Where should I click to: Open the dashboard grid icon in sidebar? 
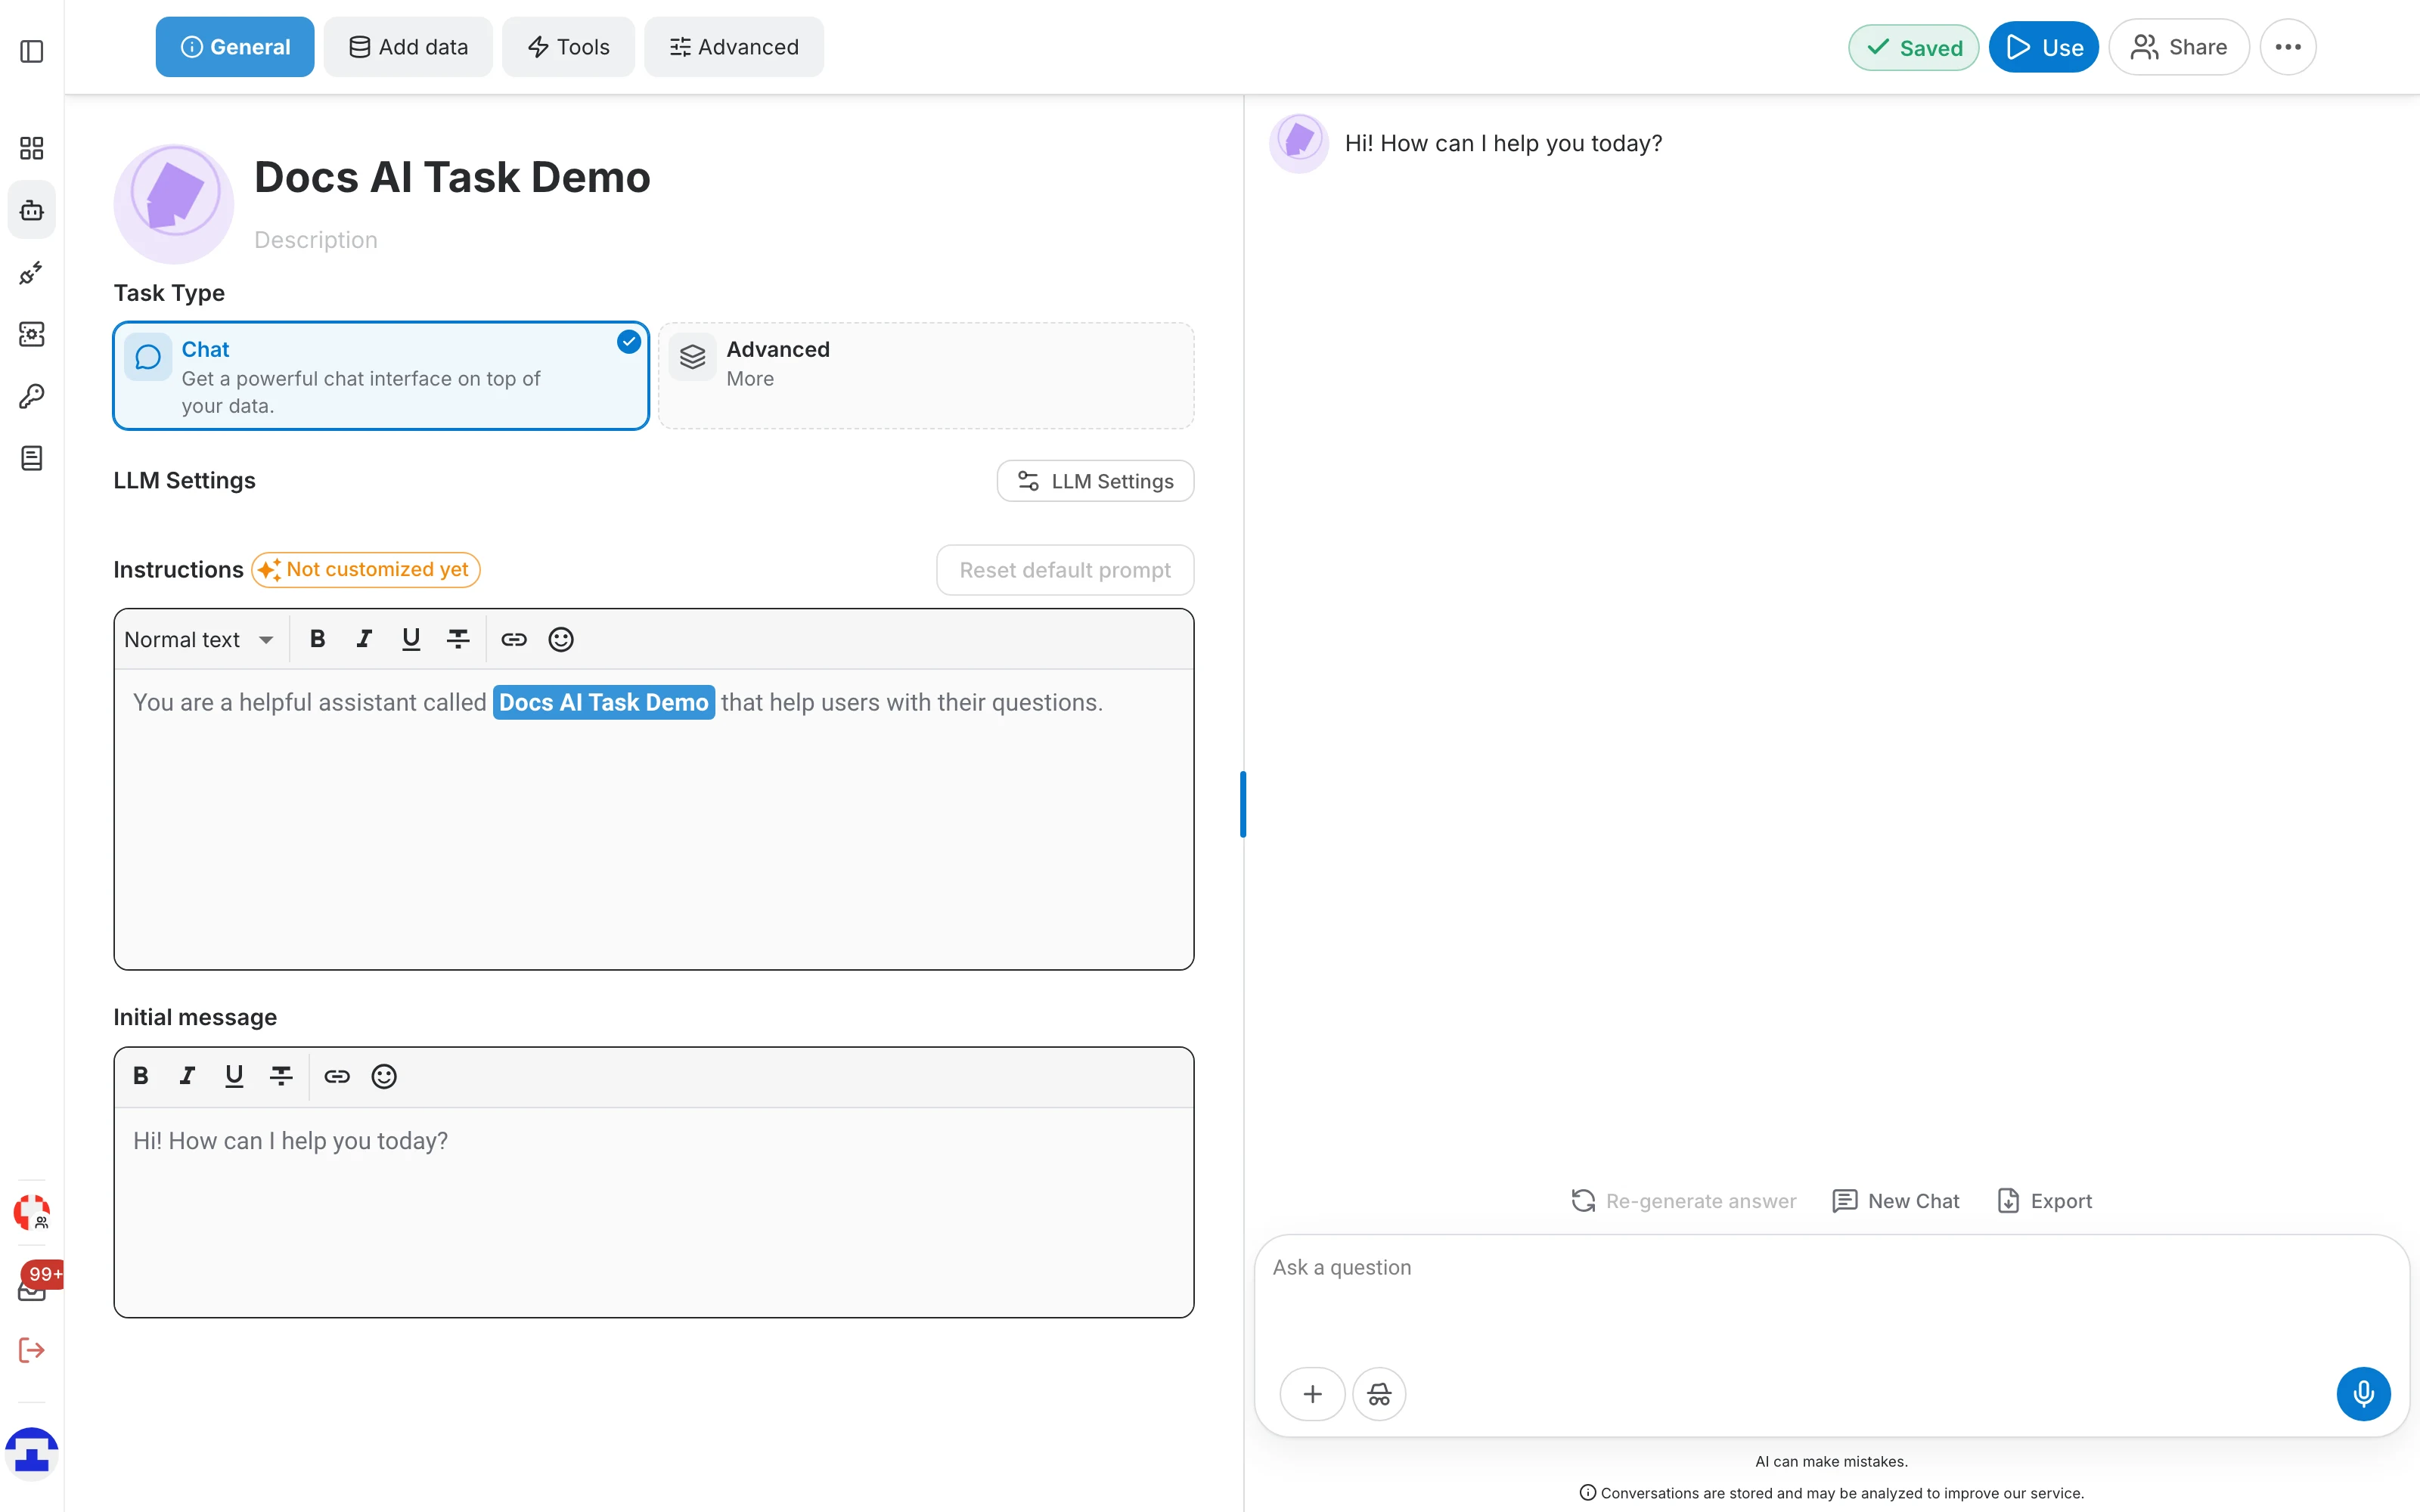[x=32, y=148]
